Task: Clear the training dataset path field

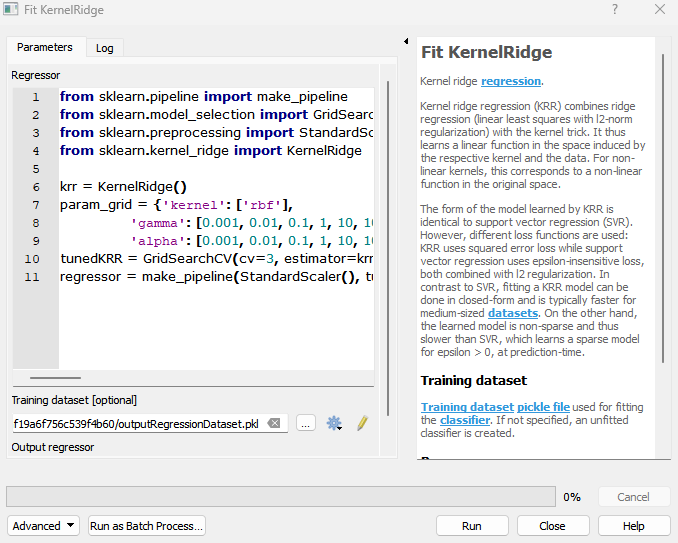Action: click(274, 423)
